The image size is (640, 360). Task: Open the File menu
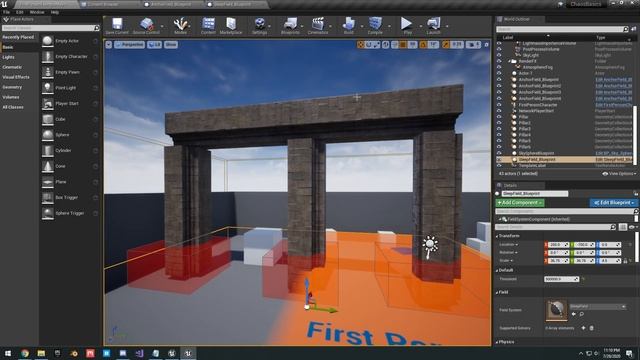7,12
